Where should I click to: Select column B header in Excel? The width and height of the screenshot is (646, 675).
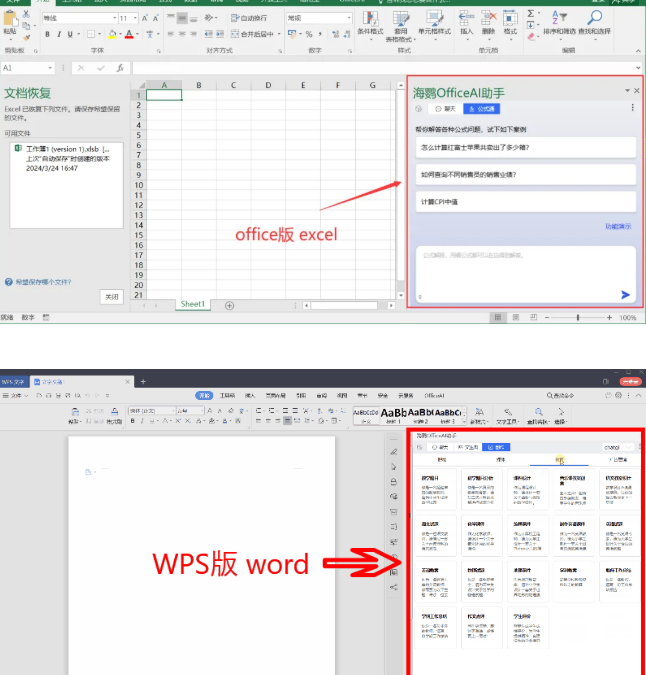click(x=199, y=85)
